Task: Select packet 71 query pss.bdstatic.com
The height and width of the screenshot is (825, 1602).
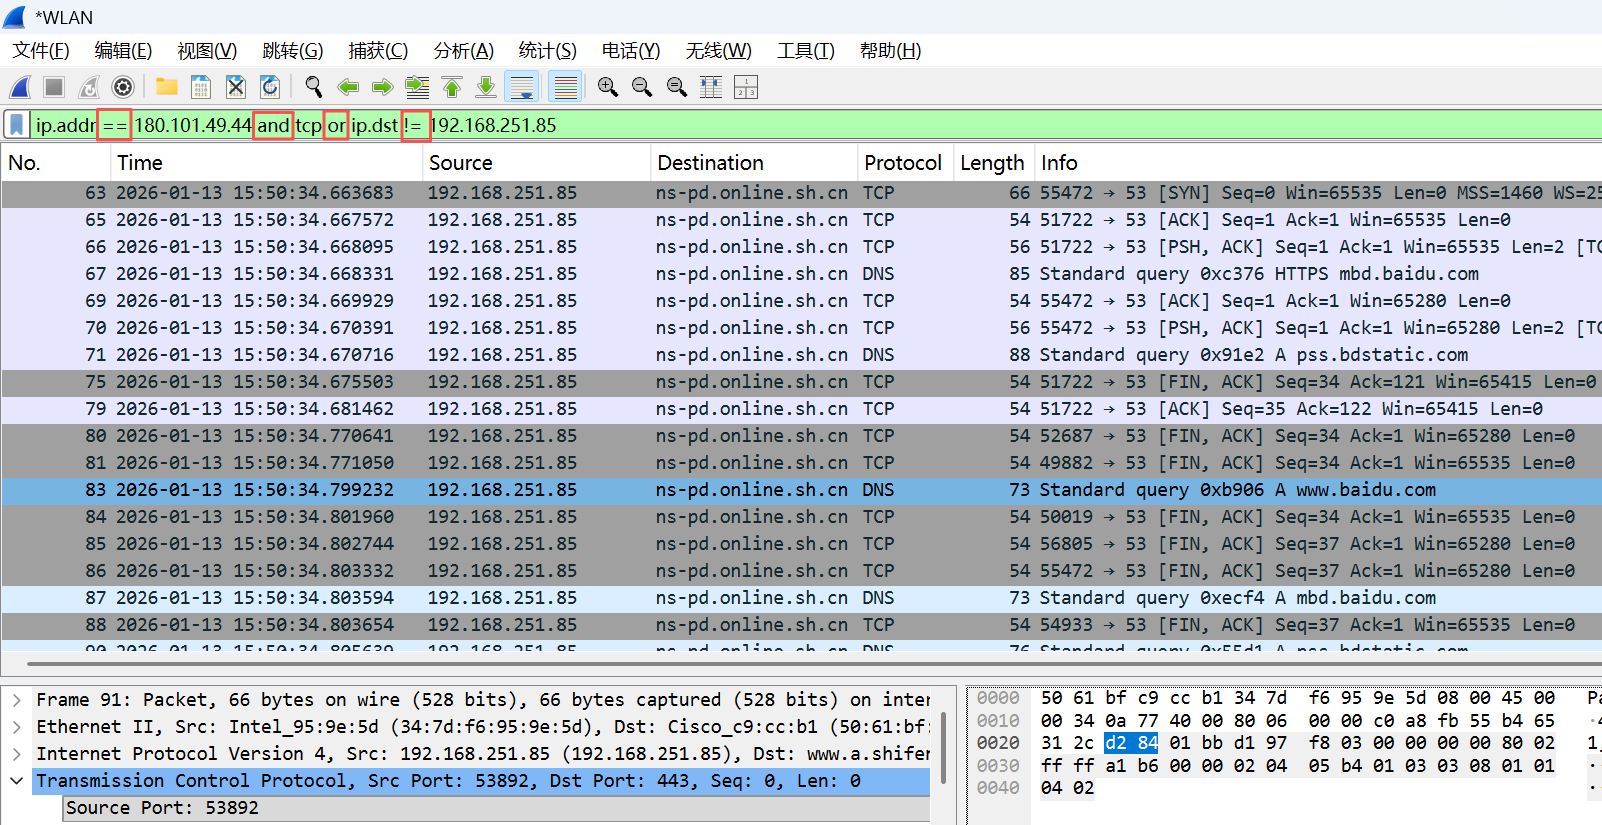Action: pos(801,355)
